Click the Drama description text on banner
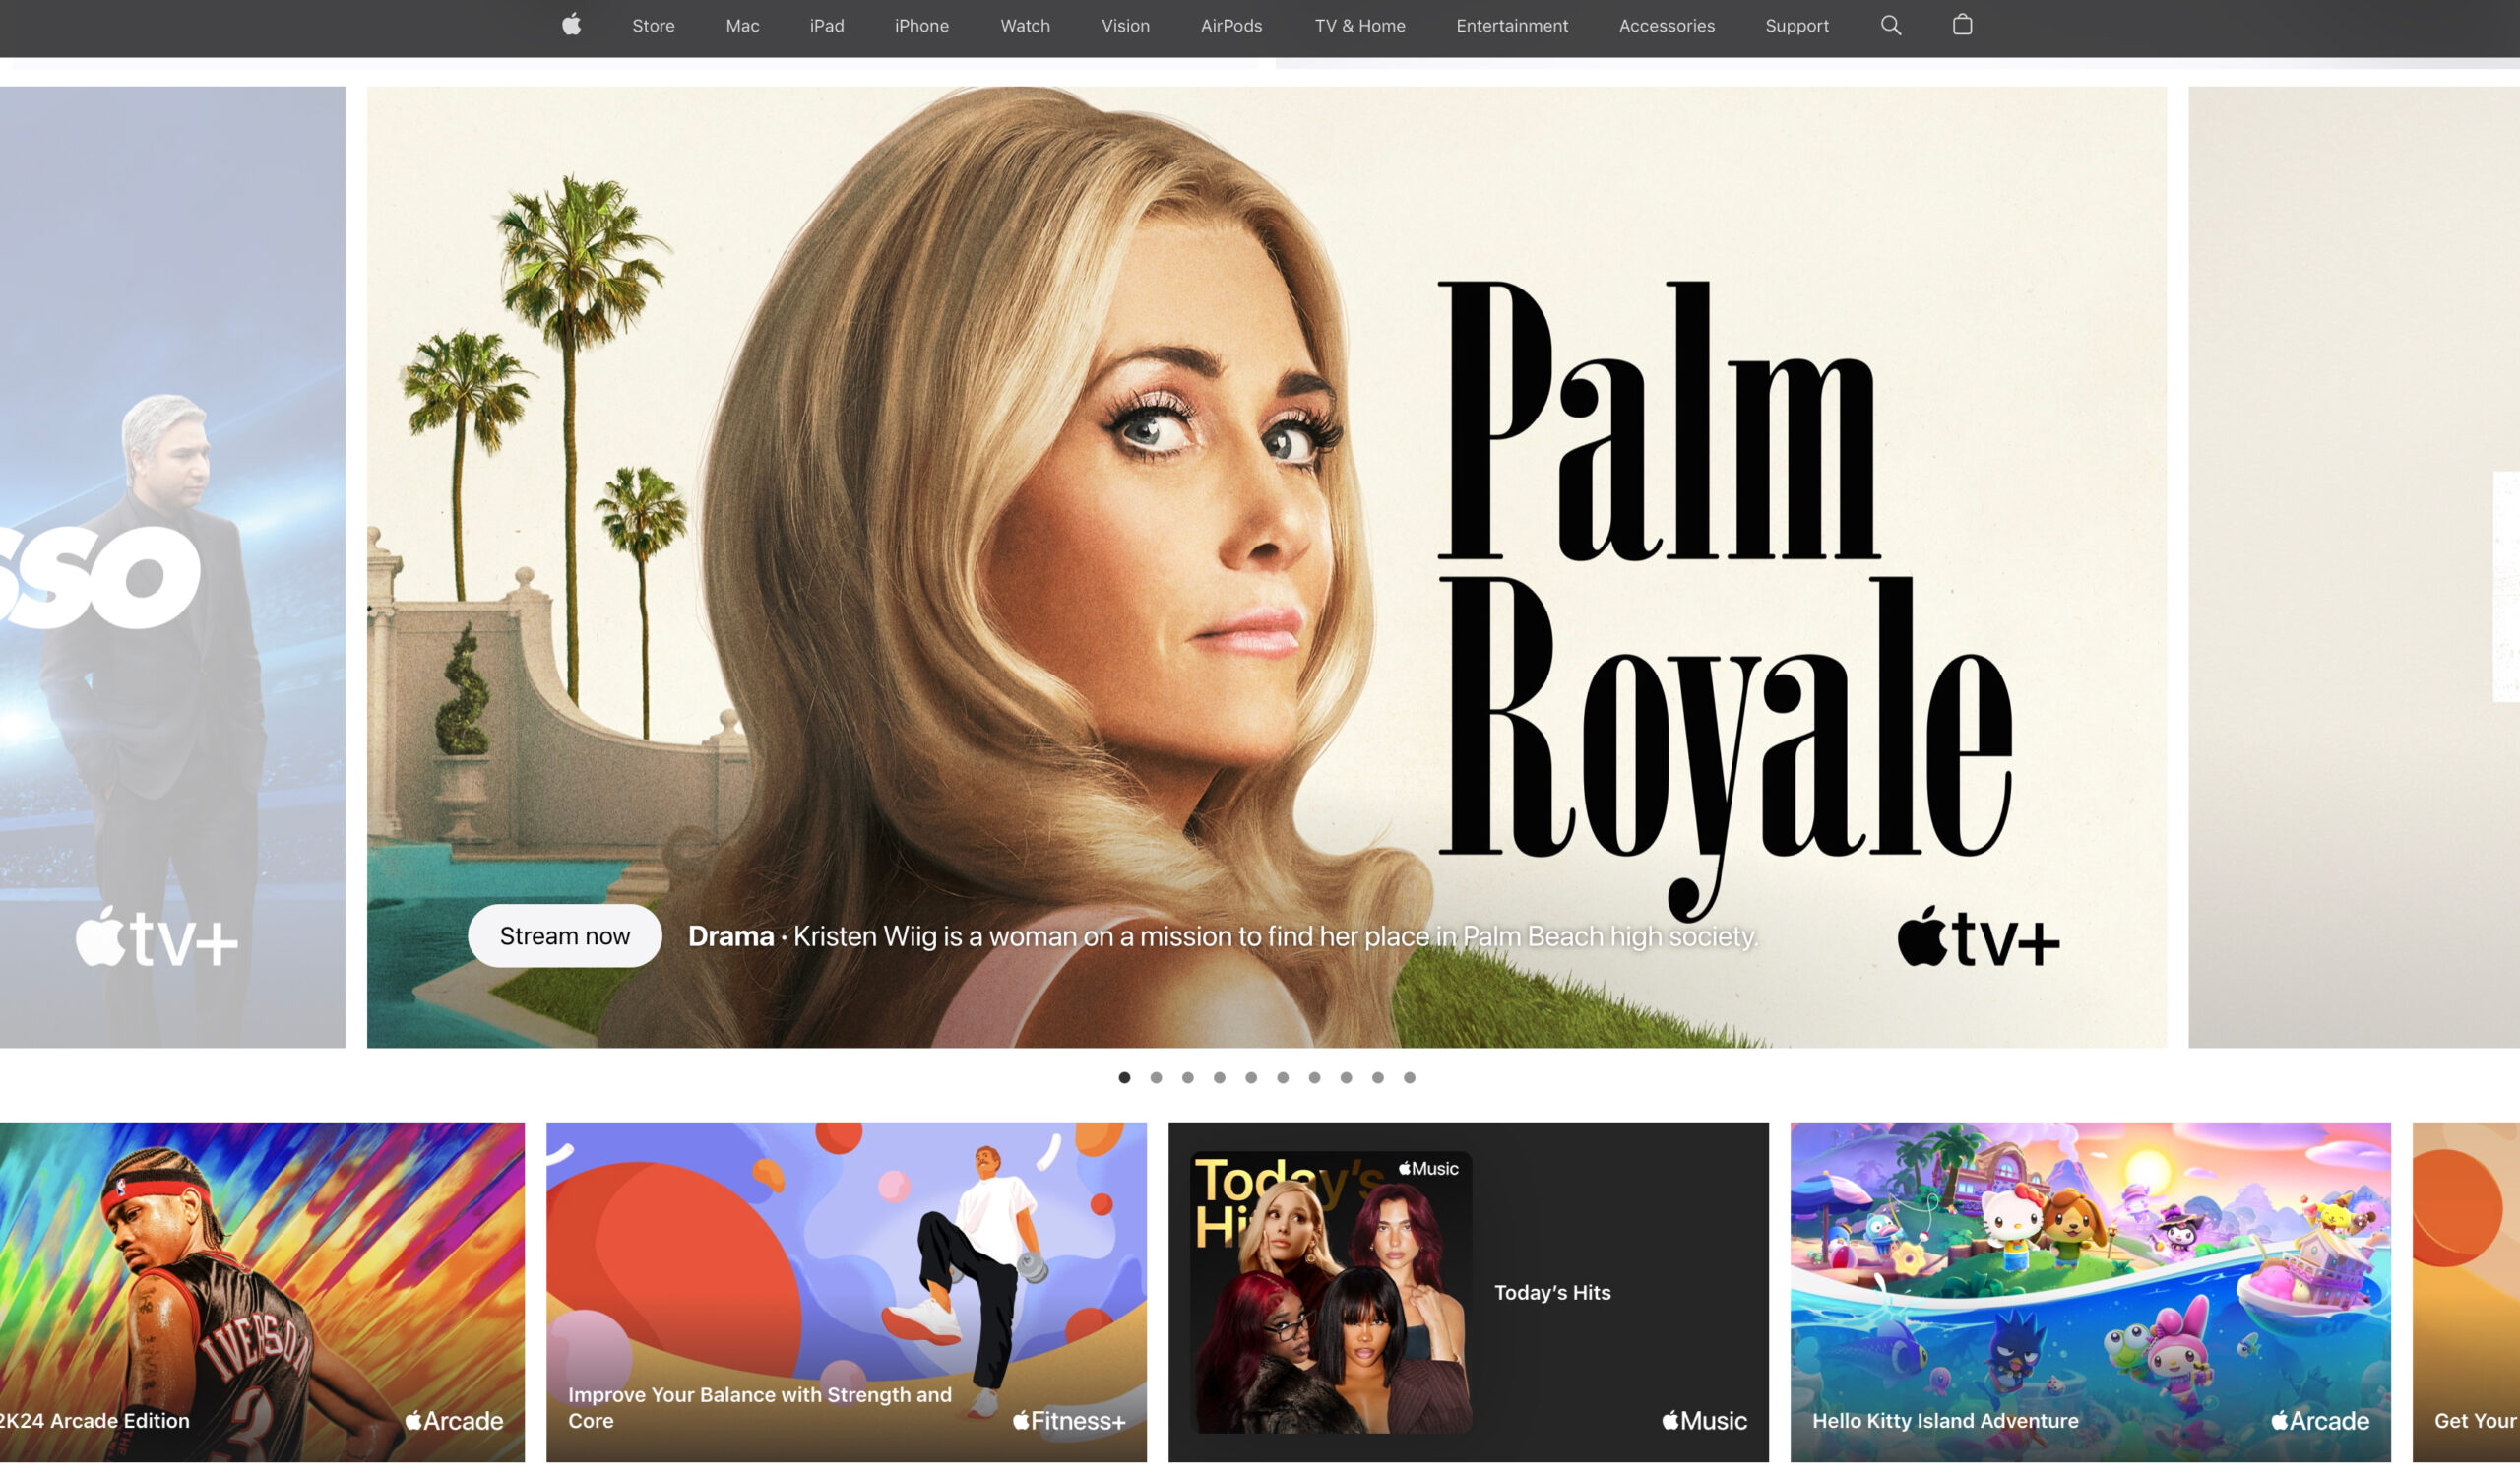Screen dimensions: 2520x1479 click(1223, 936)
